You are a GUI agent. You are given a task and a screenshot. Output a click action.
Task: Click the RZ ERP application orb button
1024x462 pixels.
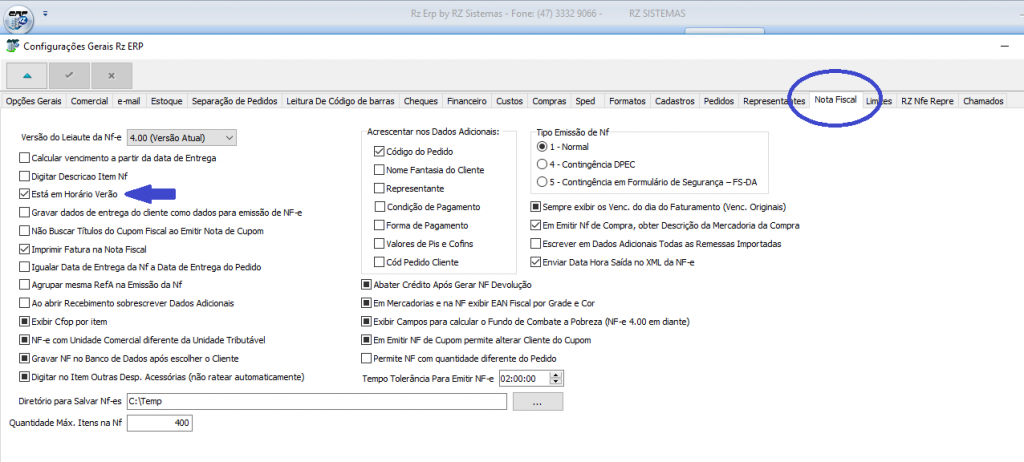[18, 17]
